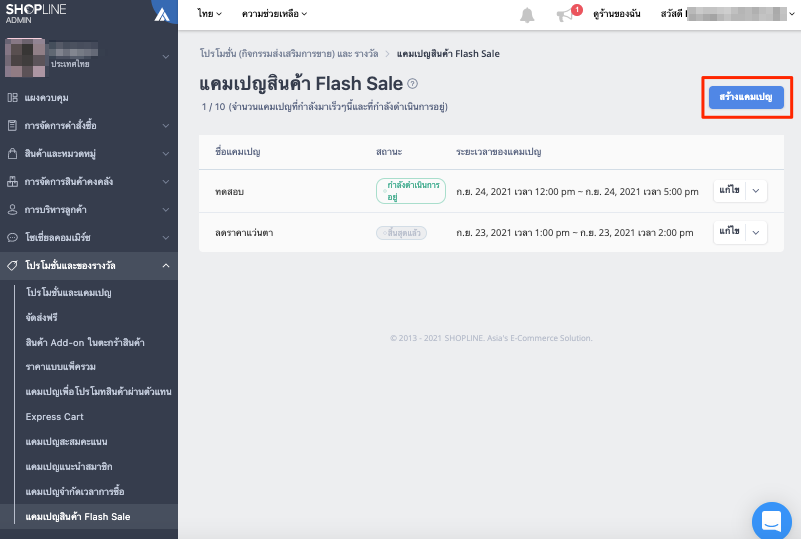Image resolution: width=801 pixels, height=539 pixels.
Task: Select ราคาแบบแพ็ครวม submenu item
Action: click(x=60, y=366)
